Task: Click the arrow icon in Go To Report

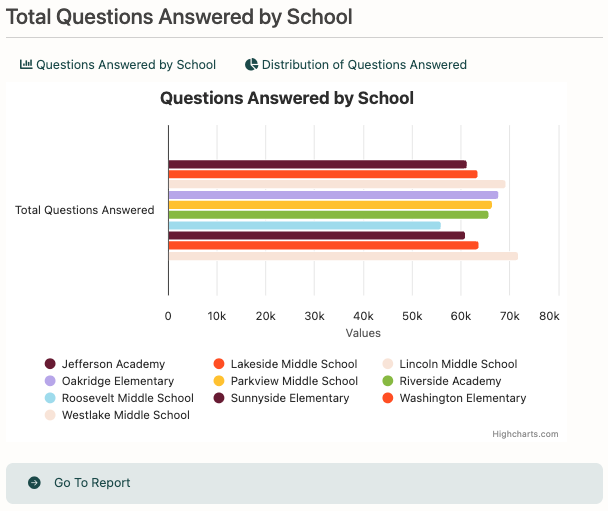Action: (34, 483)
